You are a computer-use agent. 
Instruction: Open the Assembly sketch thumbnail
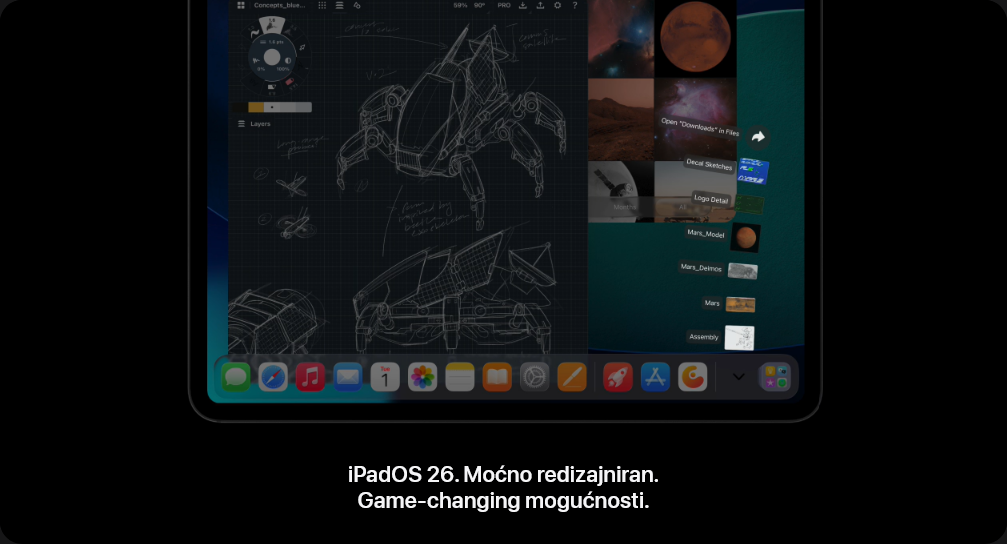[739, 337]
